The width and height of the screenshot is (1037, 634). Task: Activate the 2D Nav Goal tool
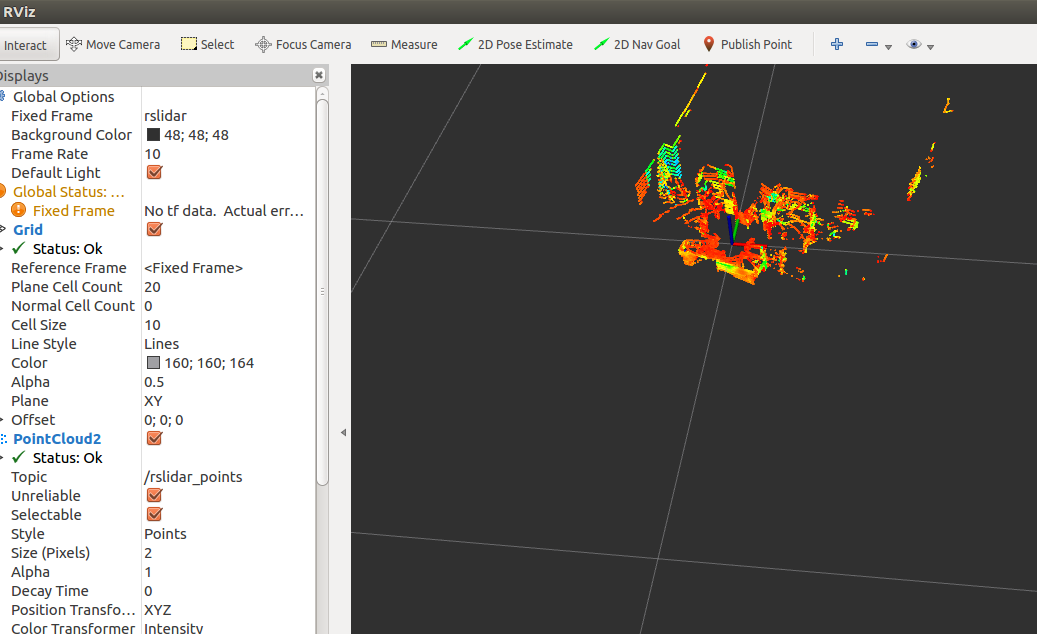click(637, 44)
